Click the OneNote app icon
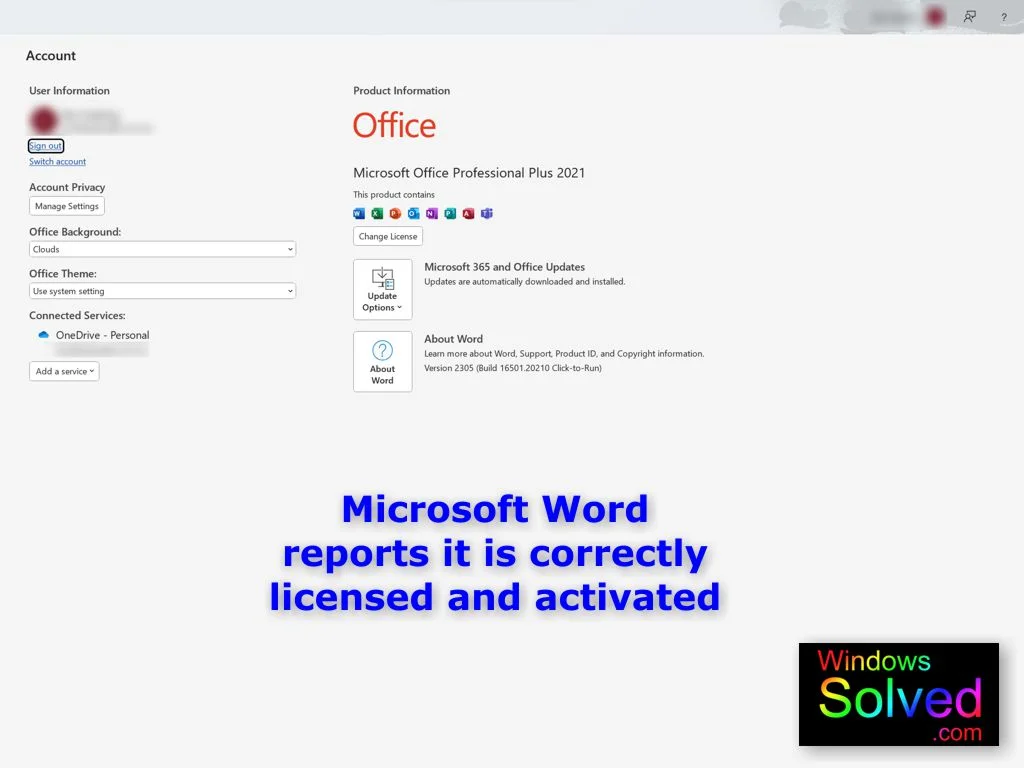Screen dimensions: 1024x768 pos(432,214)
